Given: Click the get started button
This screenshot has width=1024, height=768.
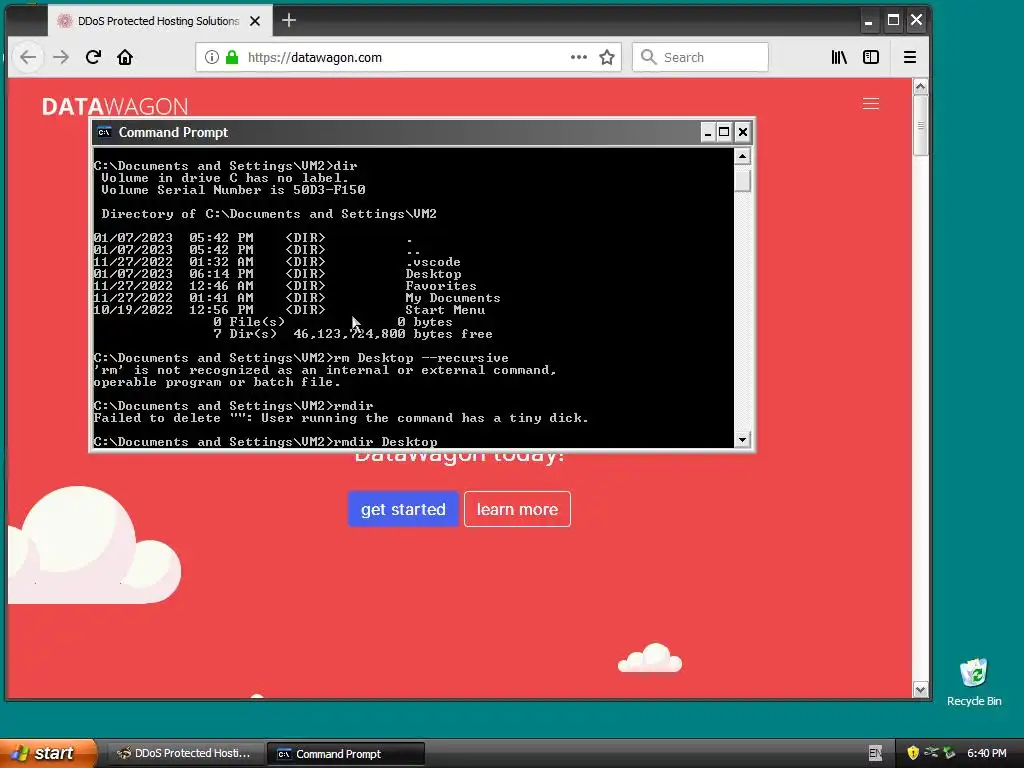Looking at the screenshot, I should (x=403, y=509).
